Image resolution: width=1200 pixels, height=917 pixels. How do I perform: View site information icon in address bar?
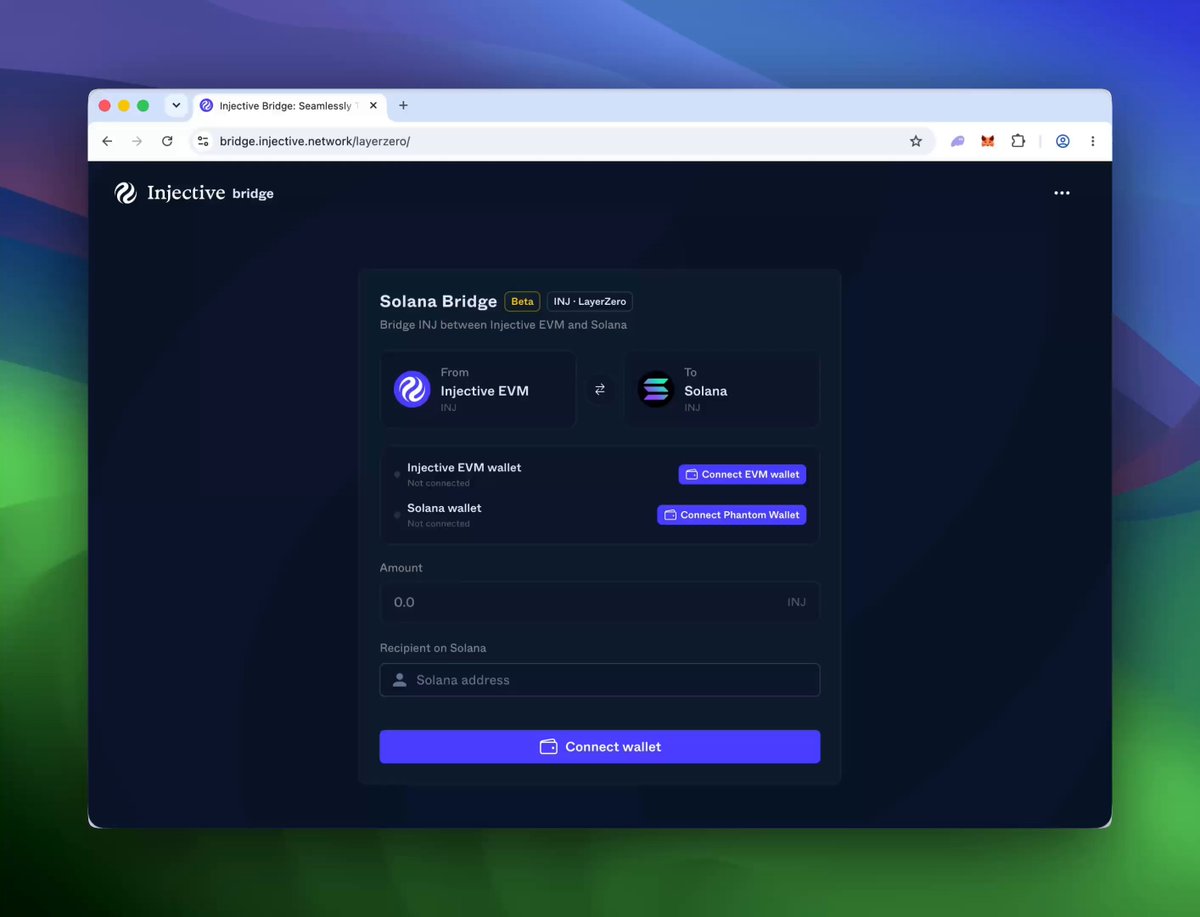203,141
